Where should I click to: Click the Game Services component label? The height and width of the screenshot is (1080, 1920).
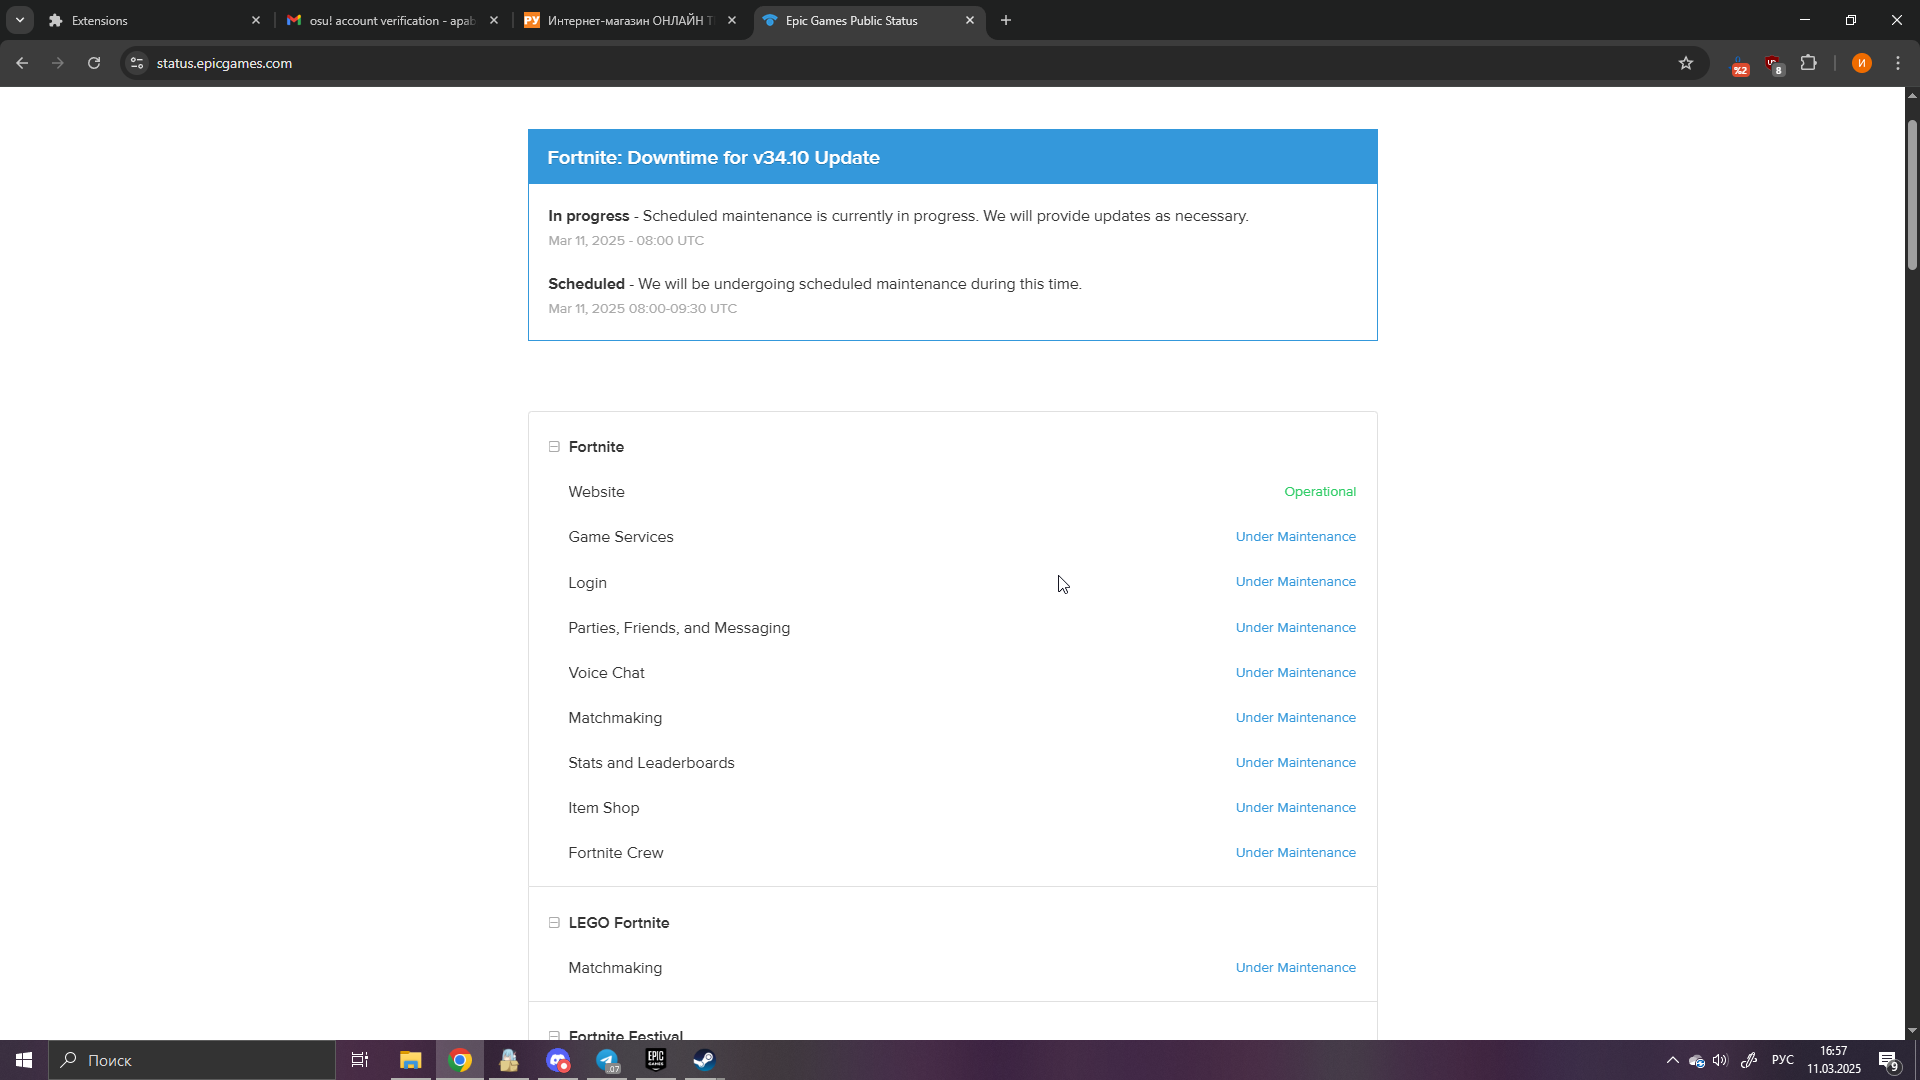point(621,537)
